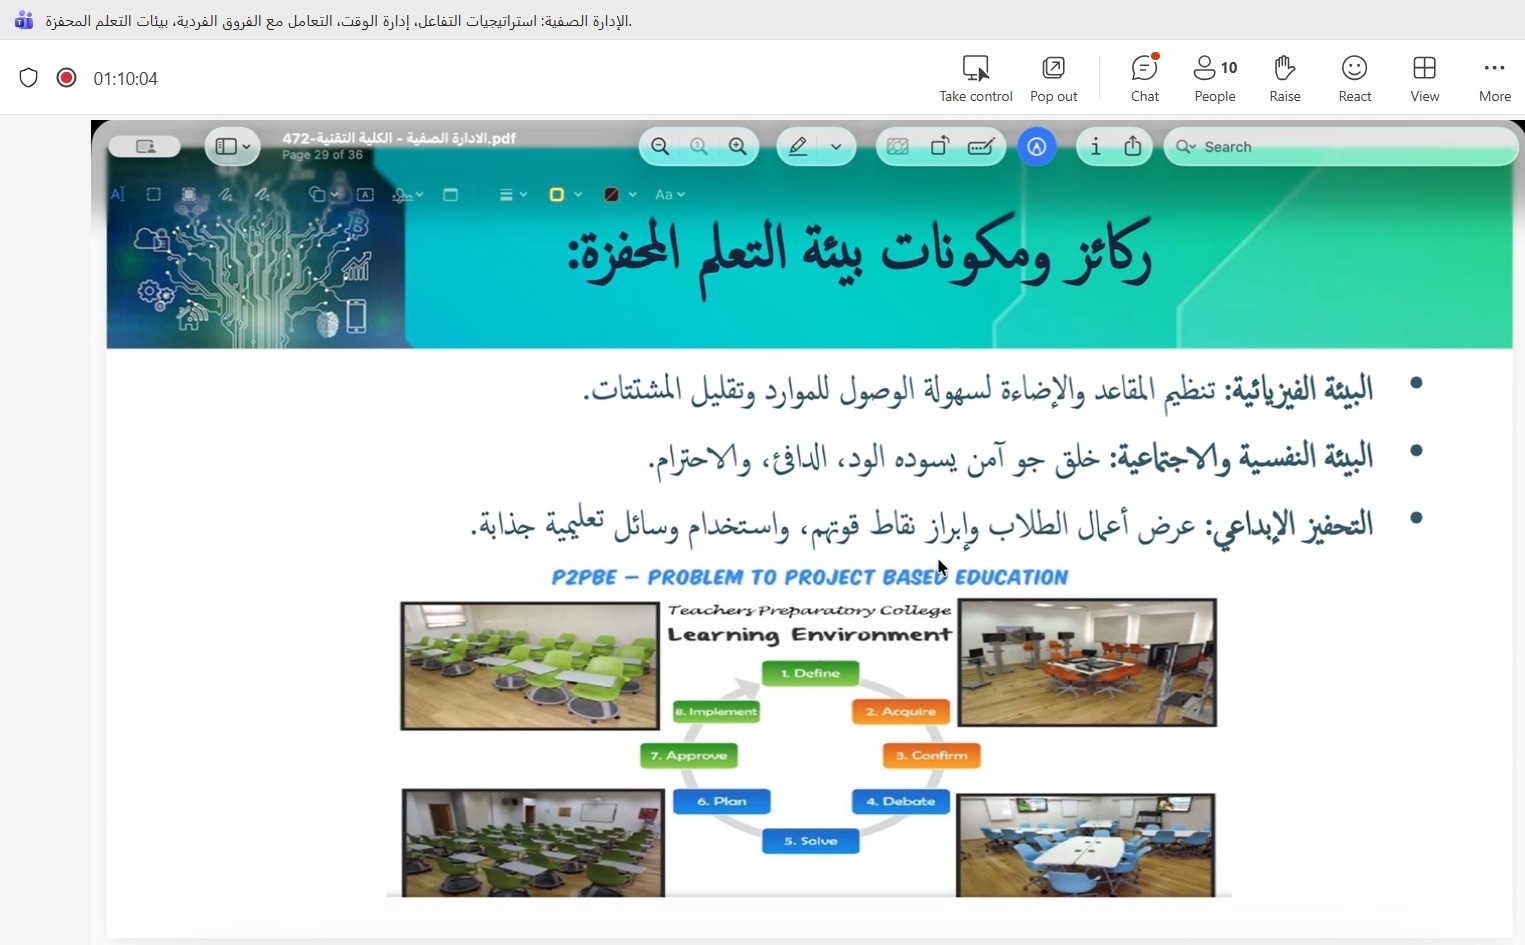Show the People participants list
The image size is (1525, 945).
click(x=1214, y=78)
